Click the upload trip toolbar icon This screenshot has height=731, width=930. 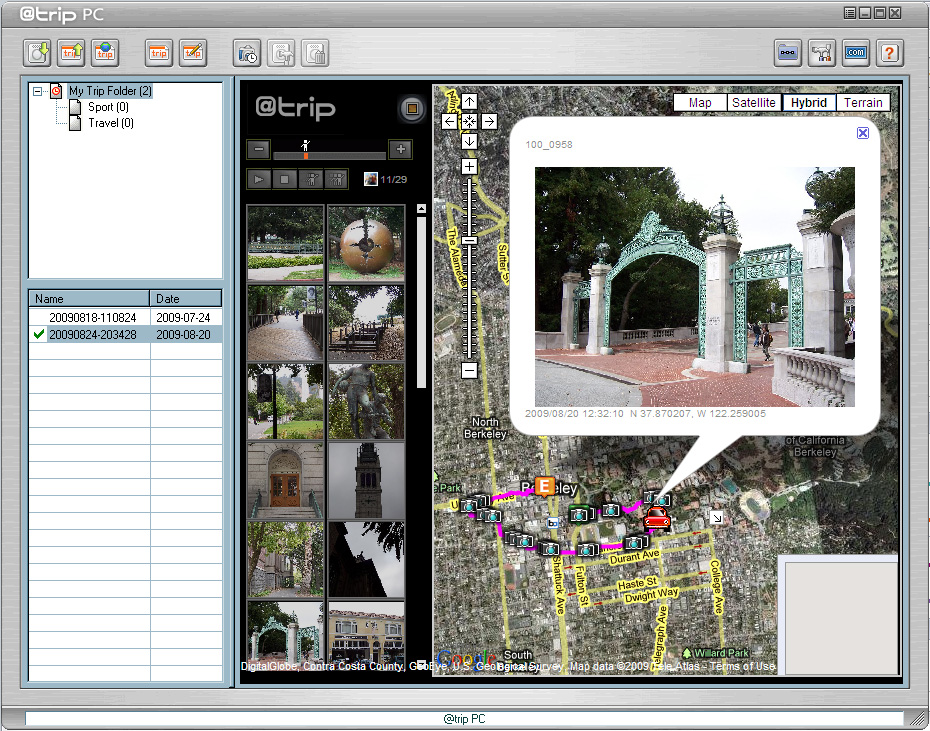[71, 53]
